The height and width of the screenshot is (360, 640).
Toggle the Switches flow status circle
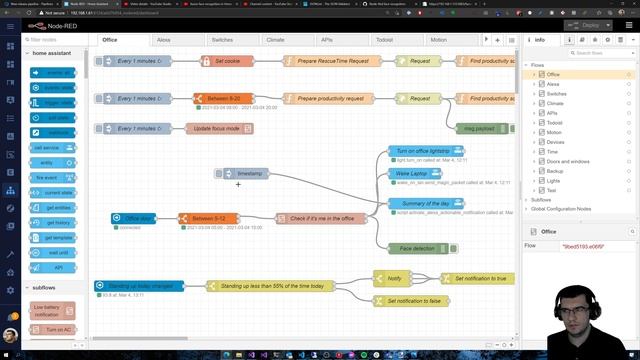[629, 94]
